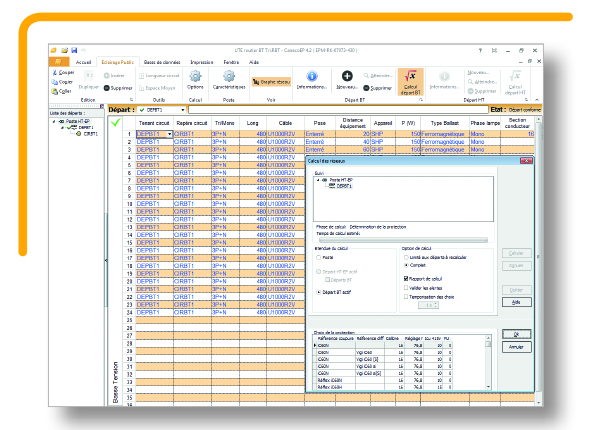The height and width of the screenshot is (430, 600).
Task: Click the Longueur circuit tool
Action: 159,76
